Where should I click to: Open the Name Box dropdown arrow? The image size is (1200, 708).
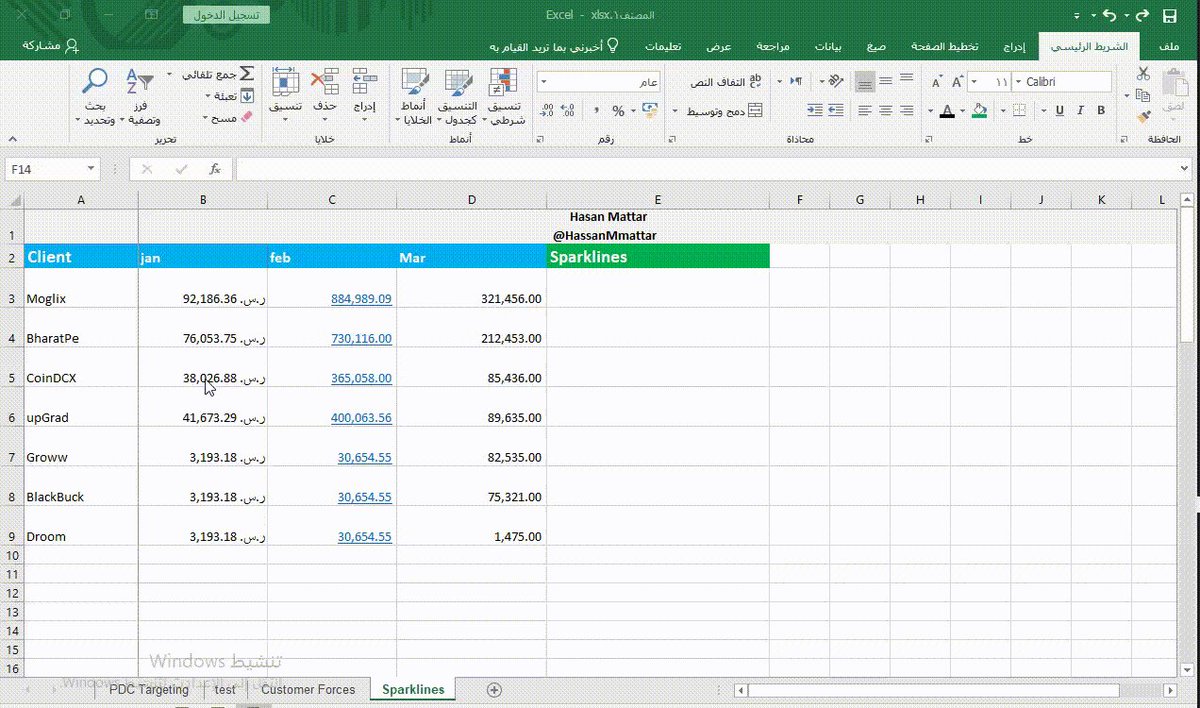[x=91, y=169]
